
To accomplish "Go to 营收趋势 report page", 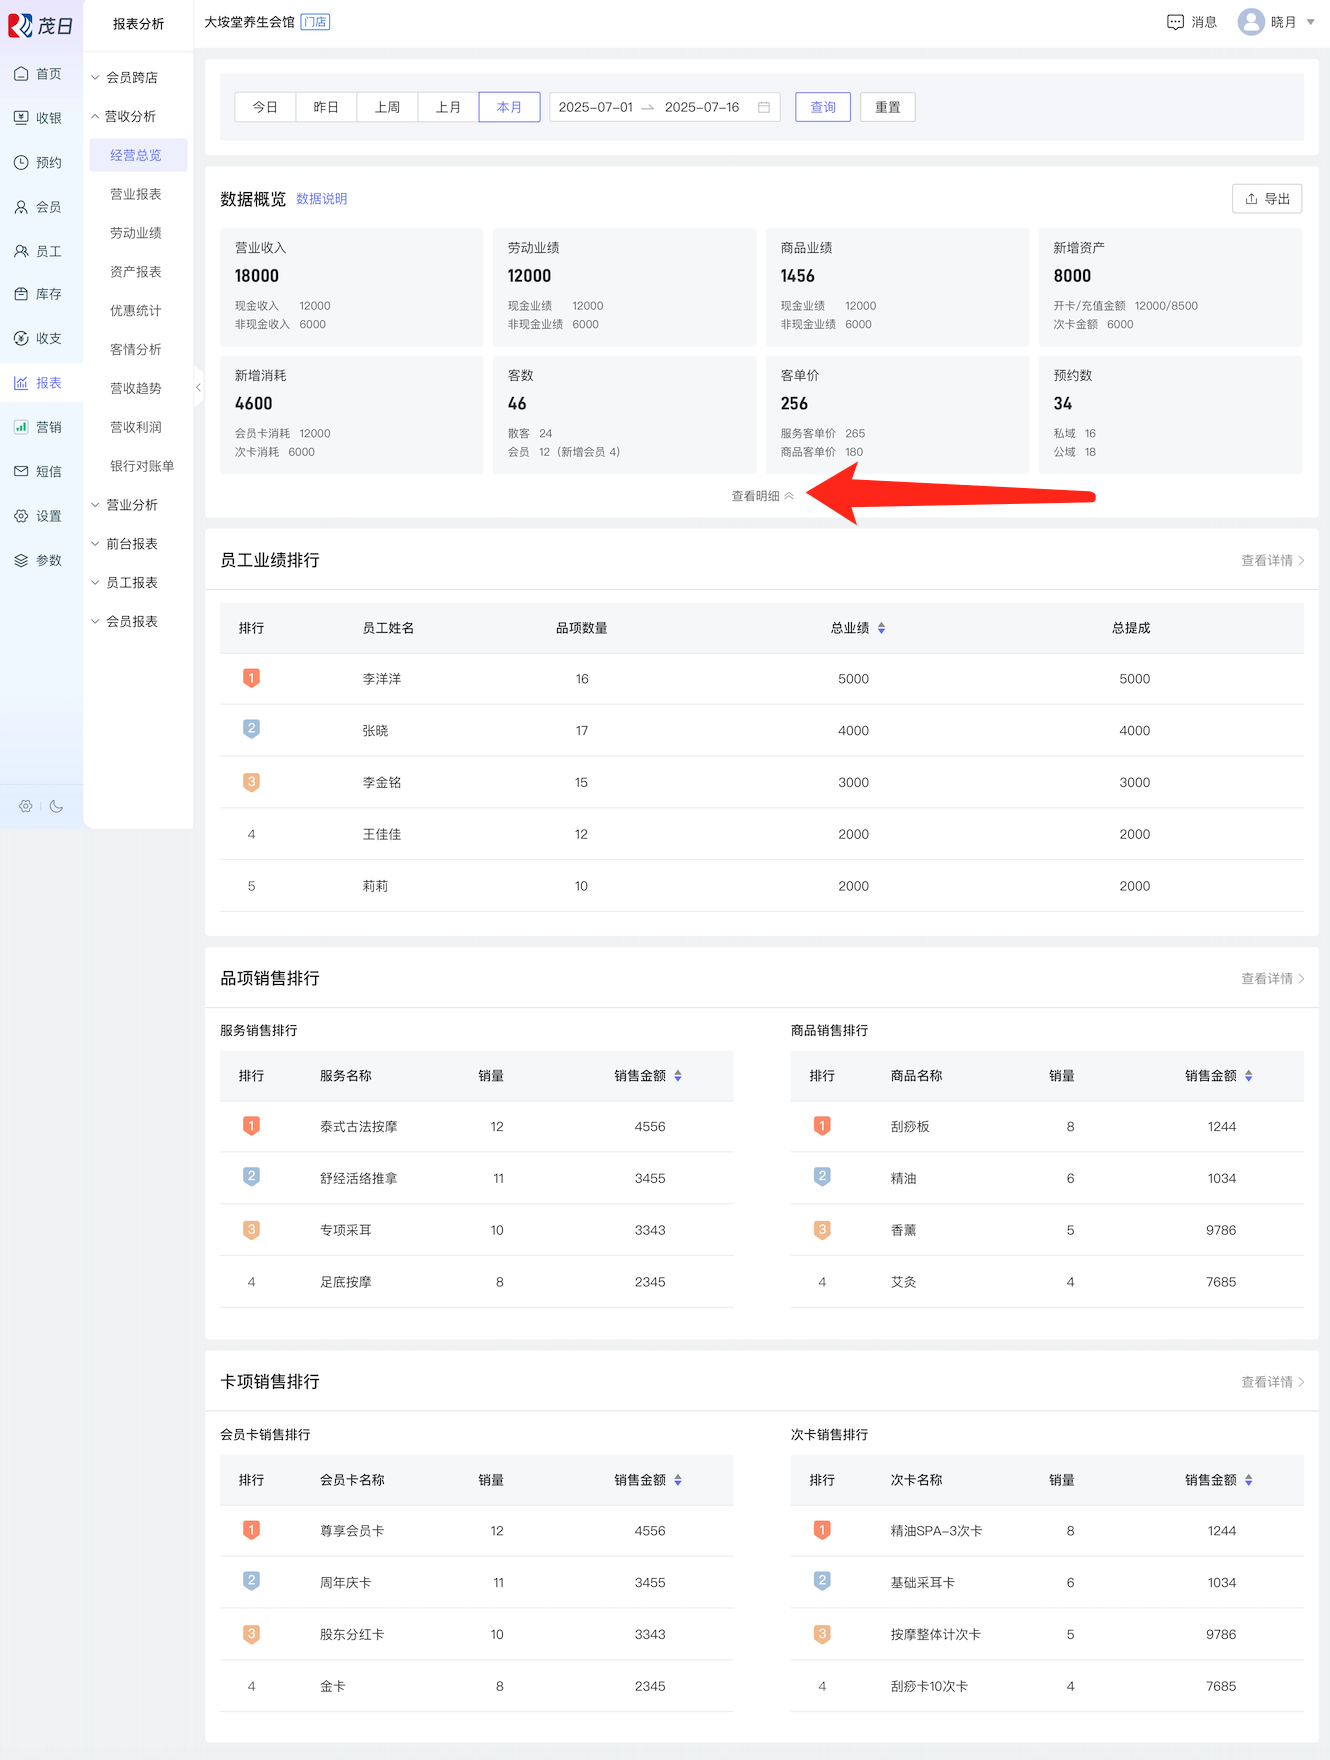I will coord(136,388).
